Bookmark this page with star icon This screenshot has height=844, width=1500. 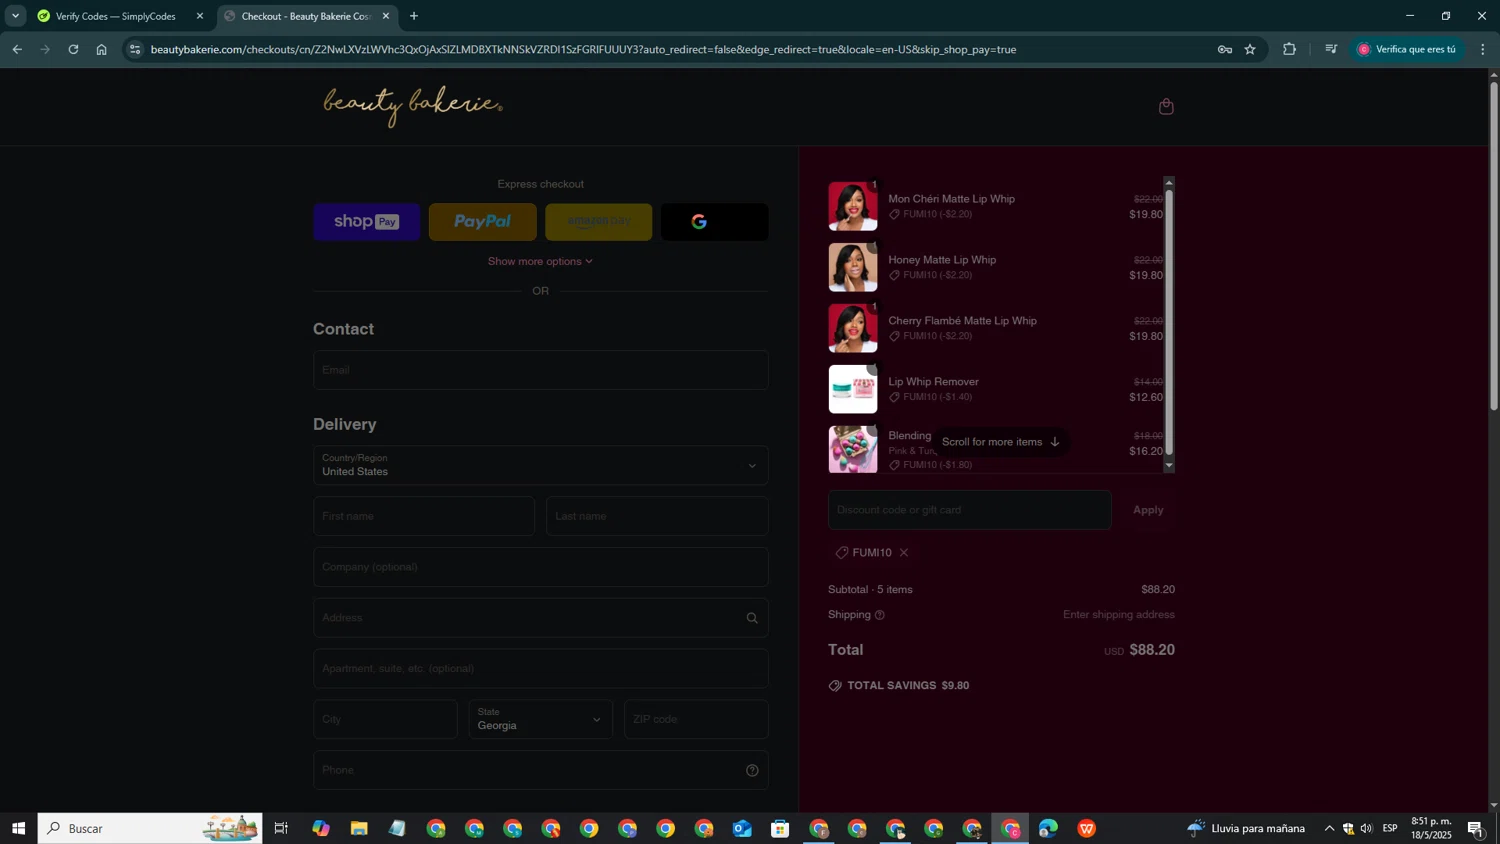click(1250, 49)
